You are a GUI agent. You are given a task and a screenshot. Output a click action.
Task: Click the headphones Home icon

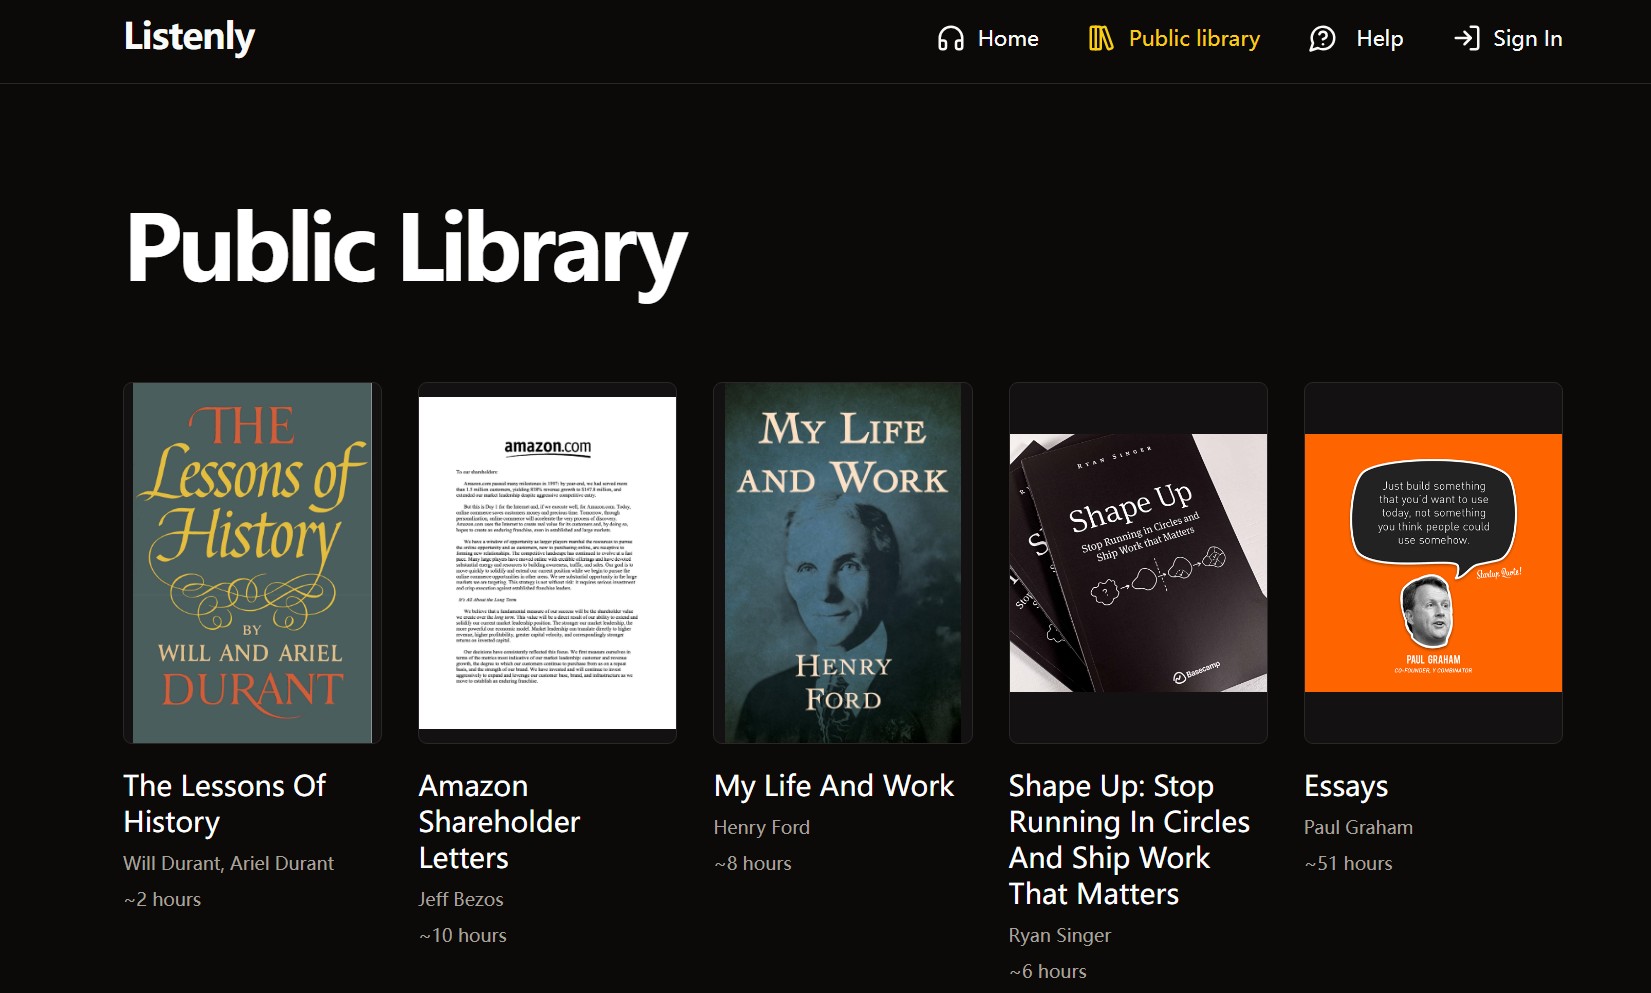point(948,38)
